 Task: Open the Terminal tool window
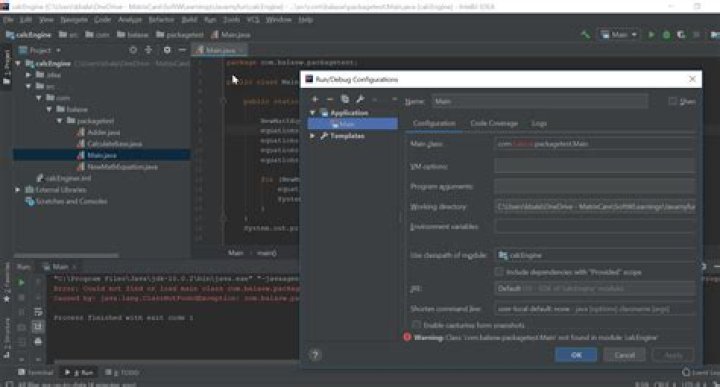click(35, 372)
